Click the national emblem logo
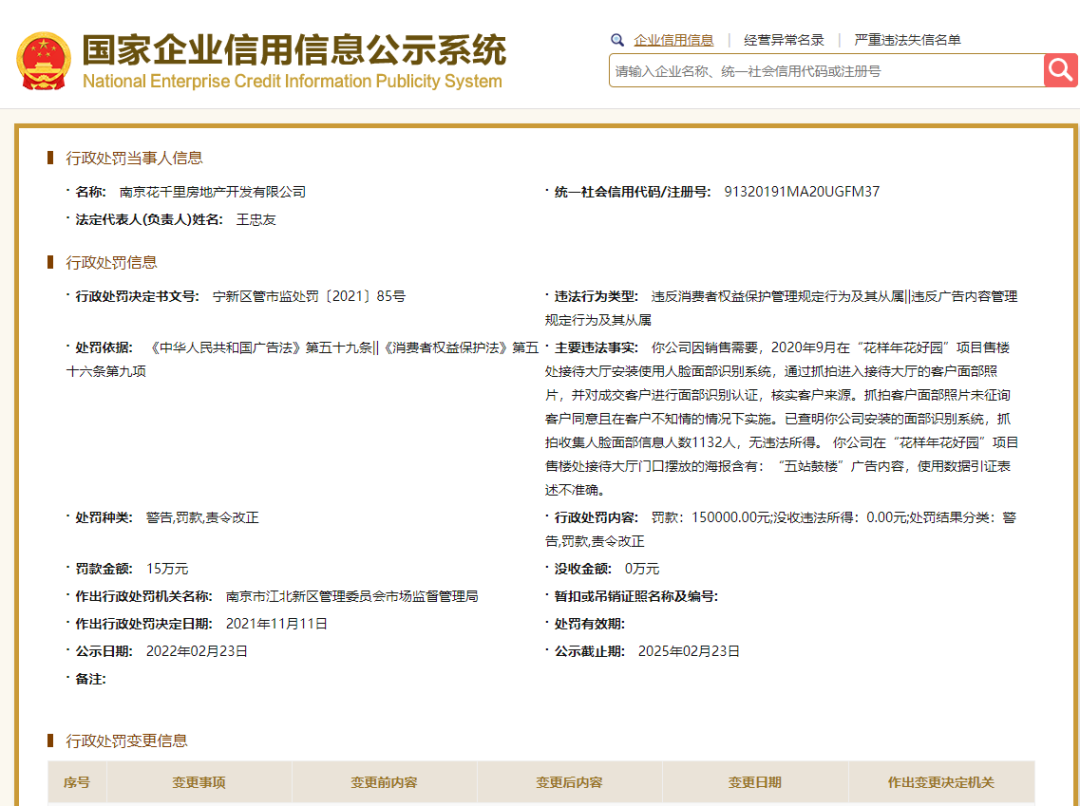Screen dimensions: 1080x806 [x=43, y=61]
